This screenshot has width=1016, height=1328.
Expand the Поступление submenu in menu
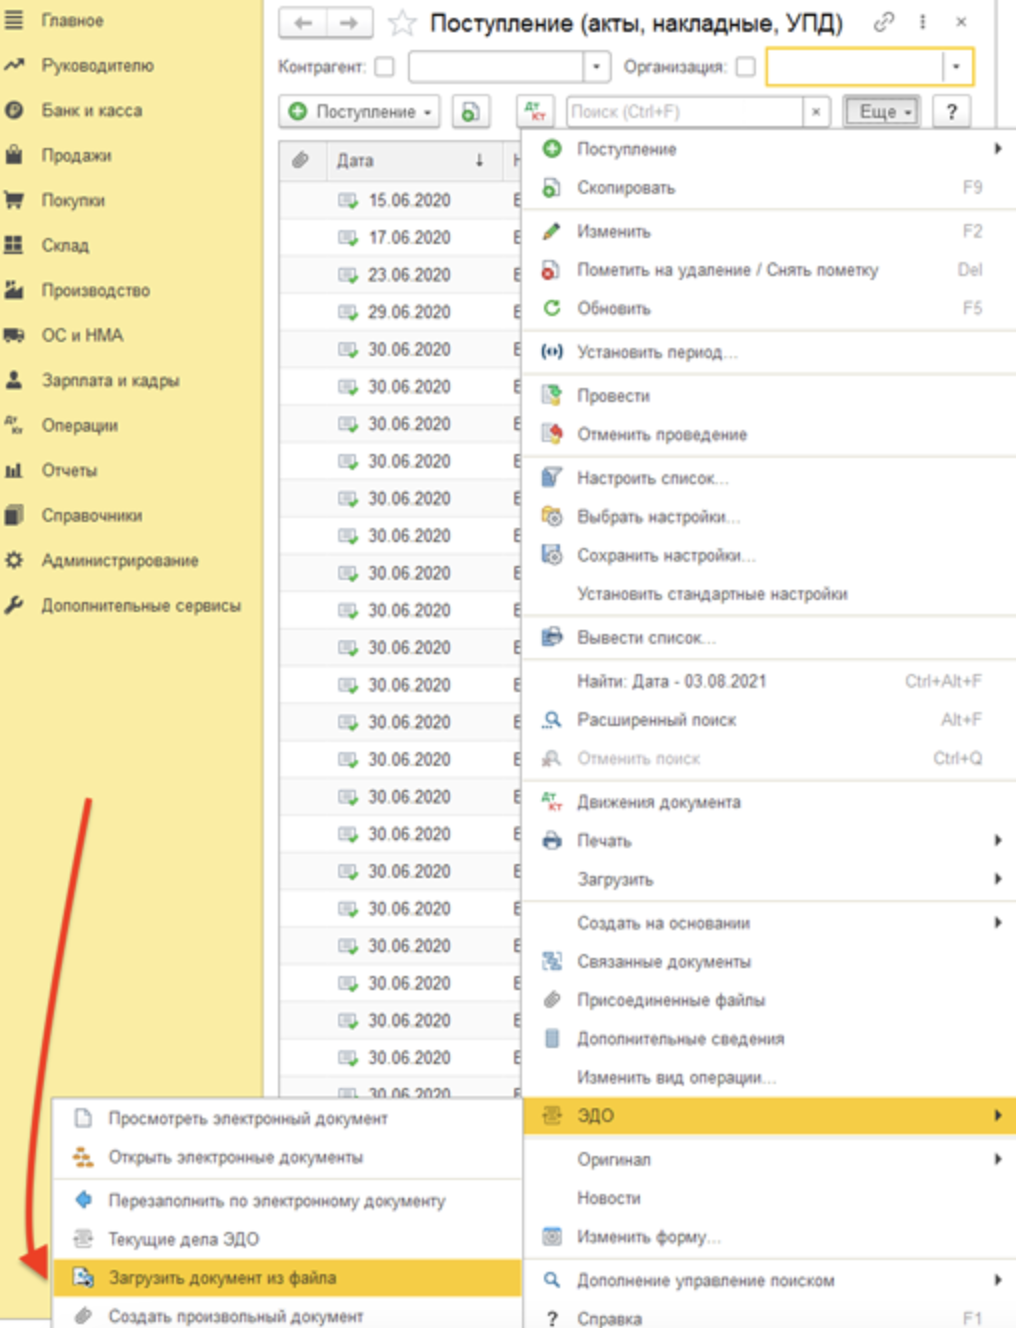[x=768, y=149]
